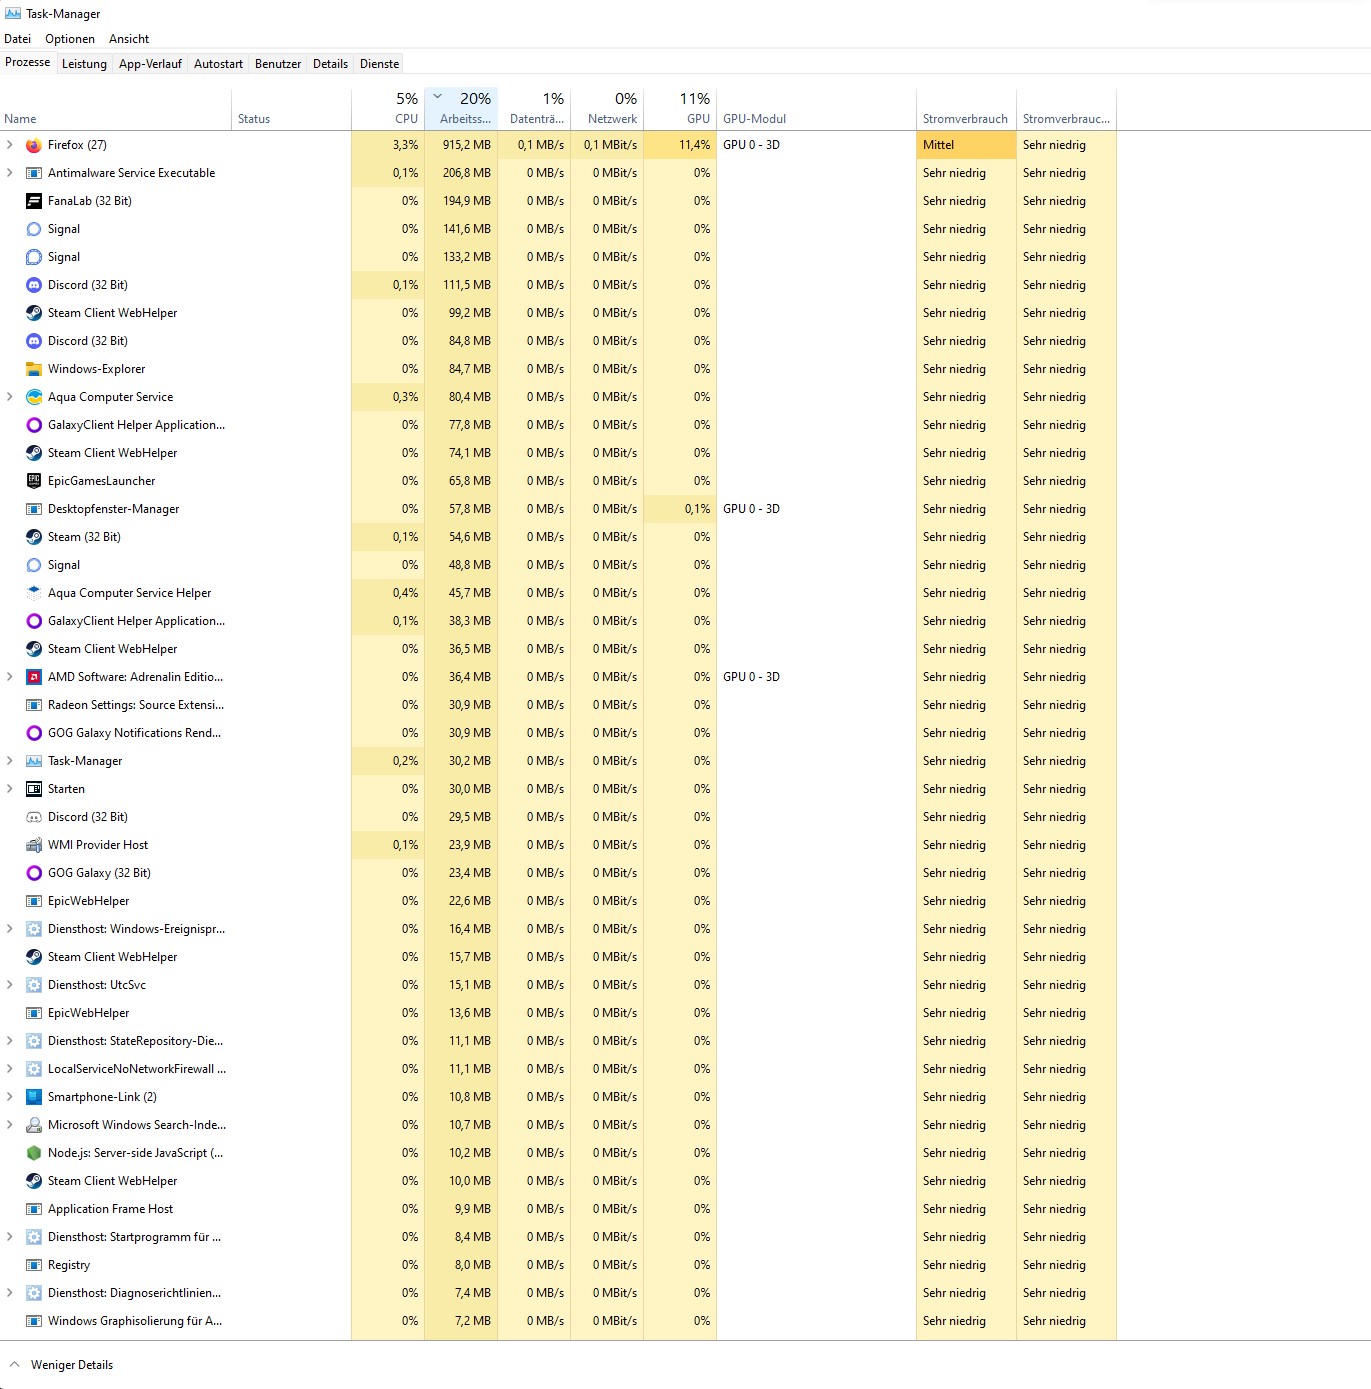
Task: Sort by the GPU column header
Action: click(x=680, y=109)
